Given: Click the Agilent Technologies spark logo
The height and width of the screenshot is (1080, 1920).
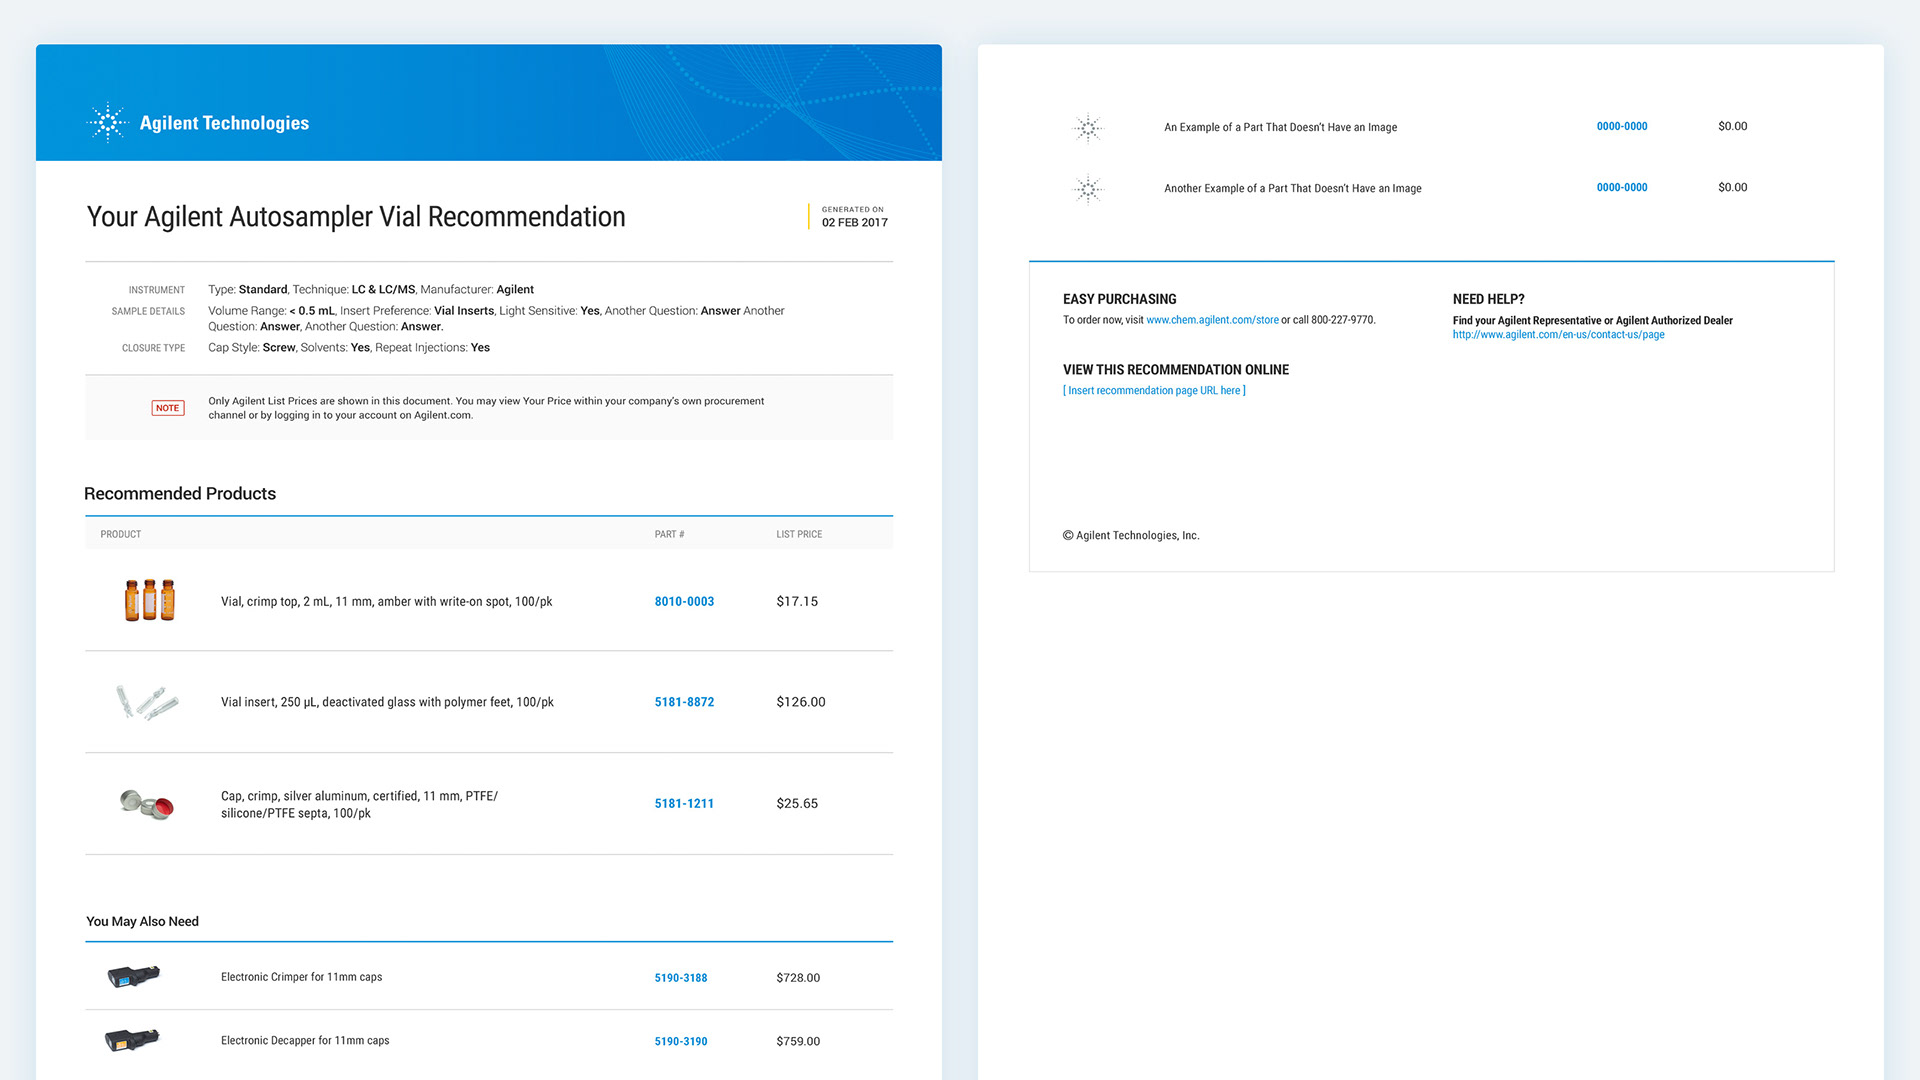Looking at the screenshot, I should tap(107, 123).
